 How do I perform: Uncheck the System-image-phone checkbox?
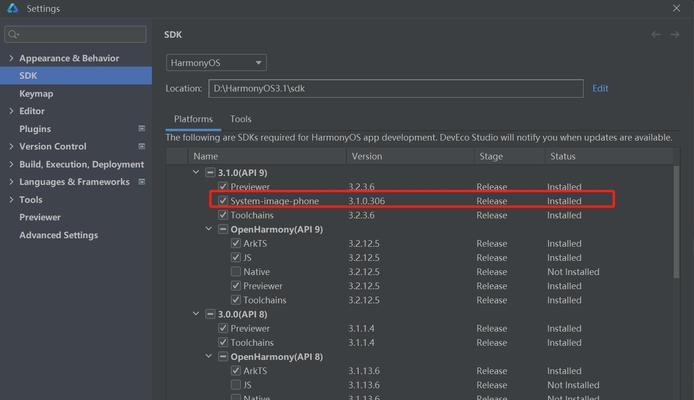coord(223,201)
